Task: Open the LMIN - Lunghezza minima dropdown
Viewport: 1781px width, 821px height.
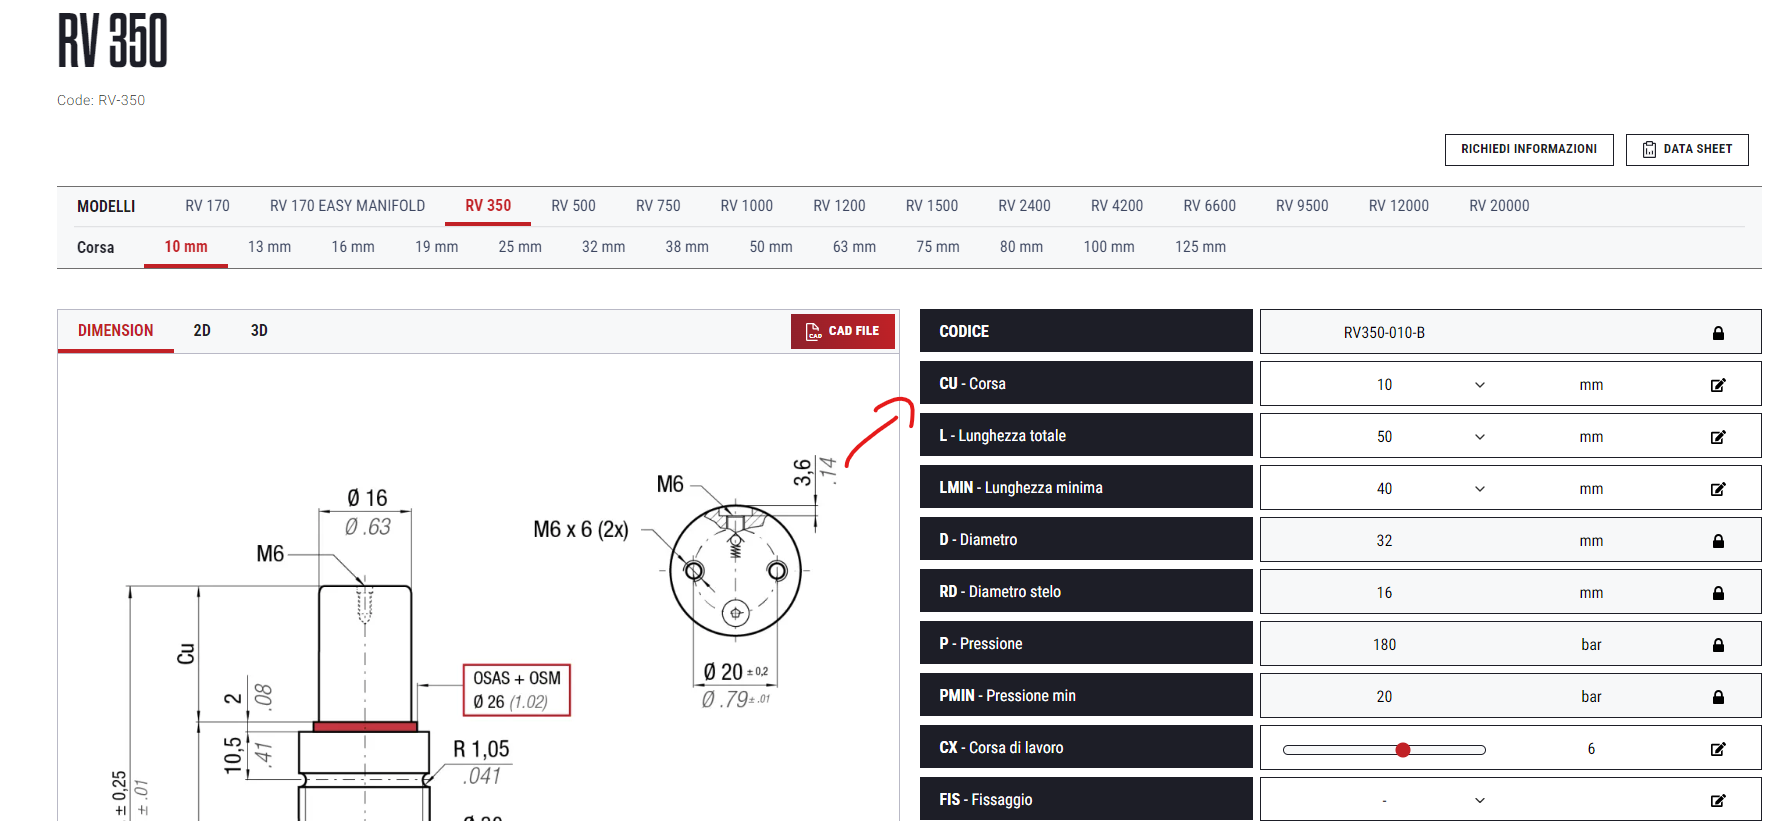Action: point(1480,489)
